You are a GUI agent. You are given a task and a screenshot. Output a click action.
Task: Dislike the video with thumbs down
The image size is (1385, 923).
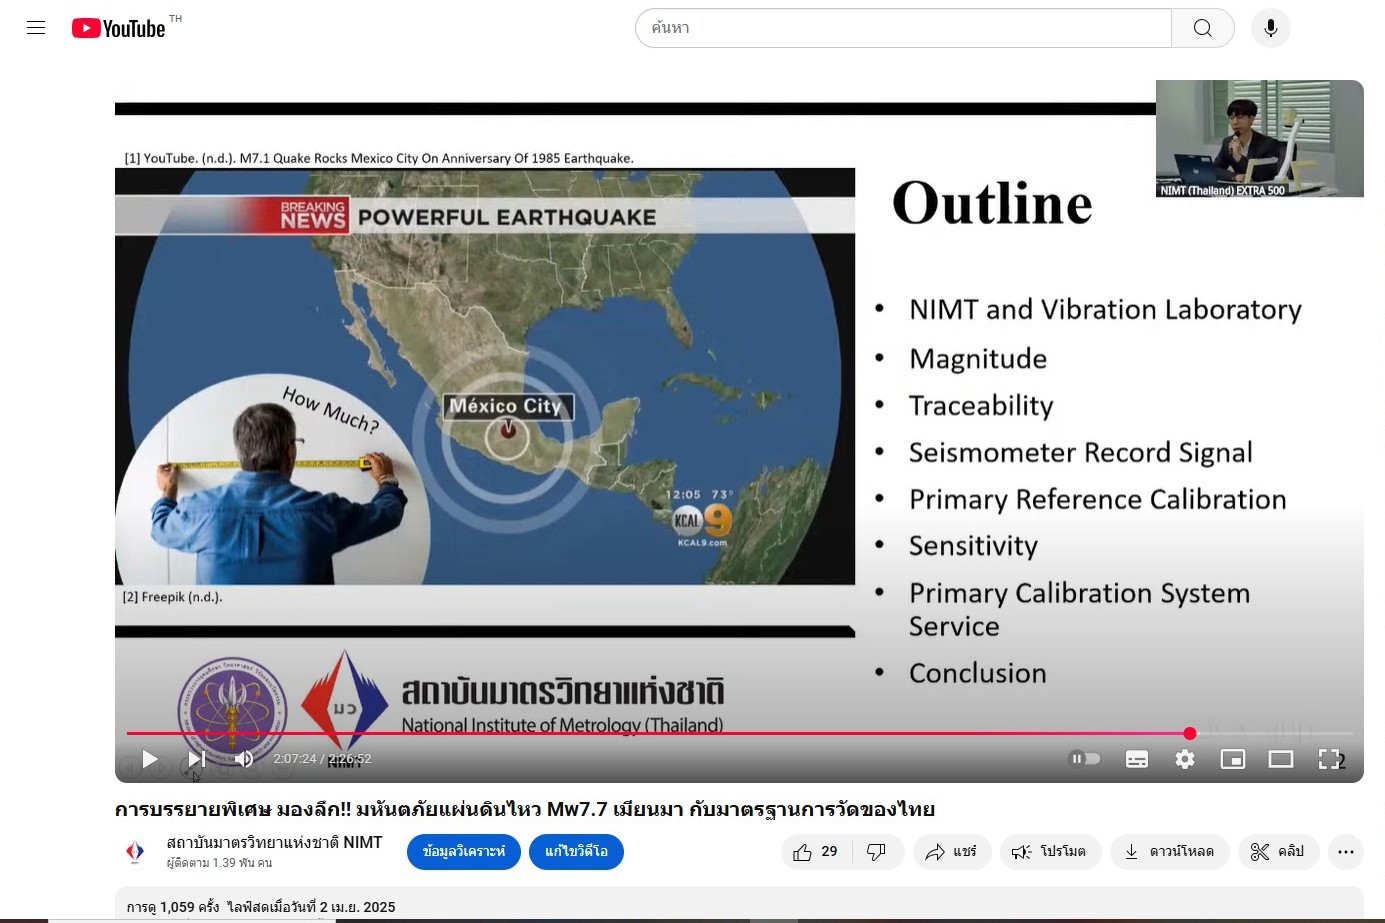(877, 852)
